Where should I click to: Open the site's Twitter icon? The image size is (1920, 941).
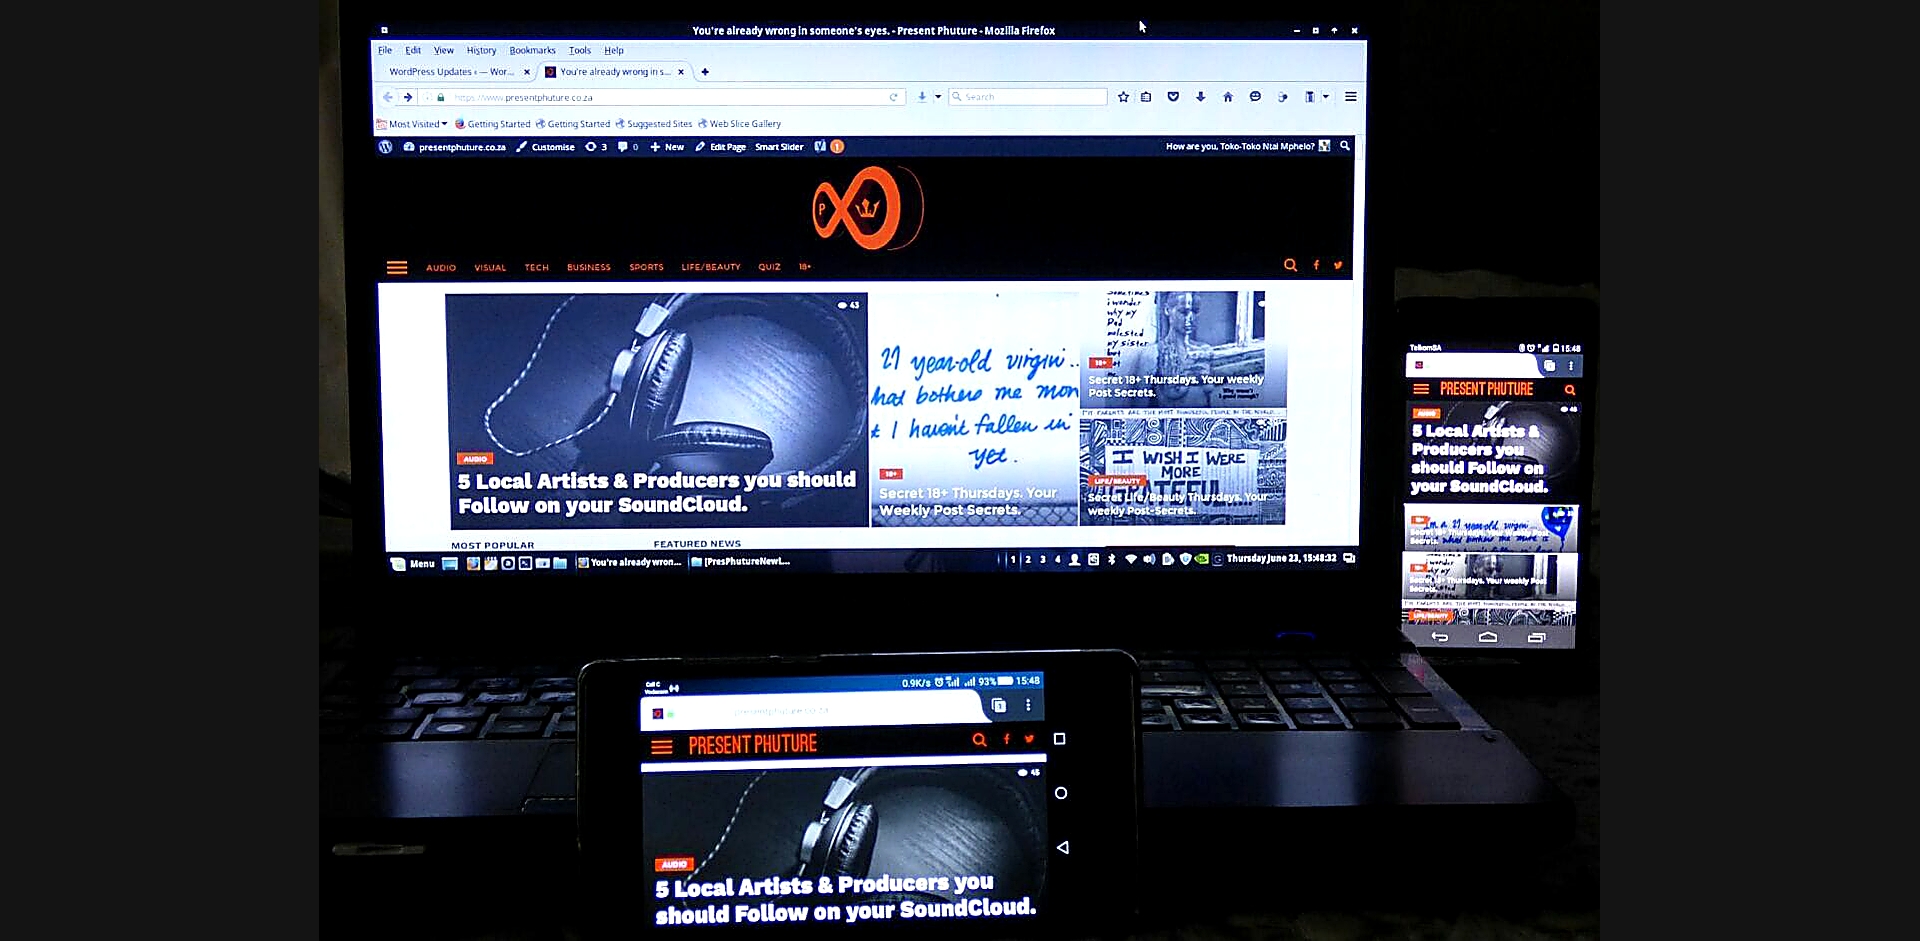[x=1338, y=265]
